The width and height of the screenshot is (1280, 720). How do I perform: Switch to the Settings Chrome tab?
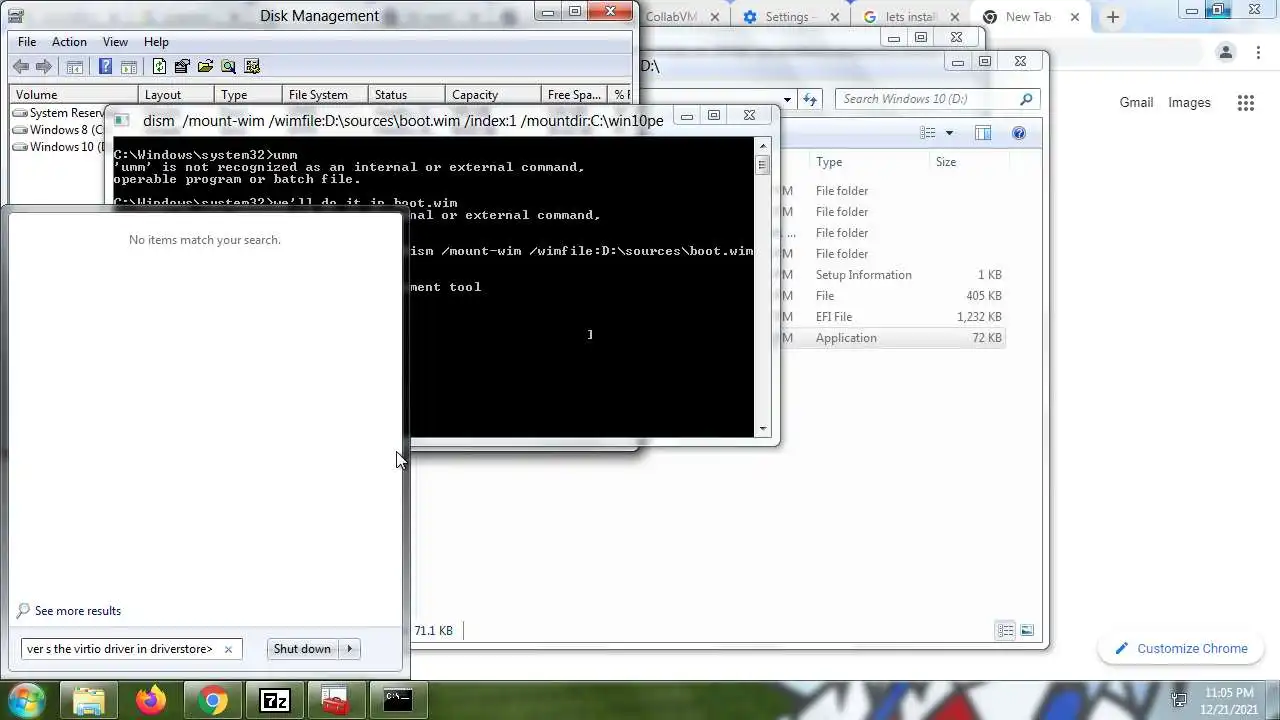click(x=790, y=17)
